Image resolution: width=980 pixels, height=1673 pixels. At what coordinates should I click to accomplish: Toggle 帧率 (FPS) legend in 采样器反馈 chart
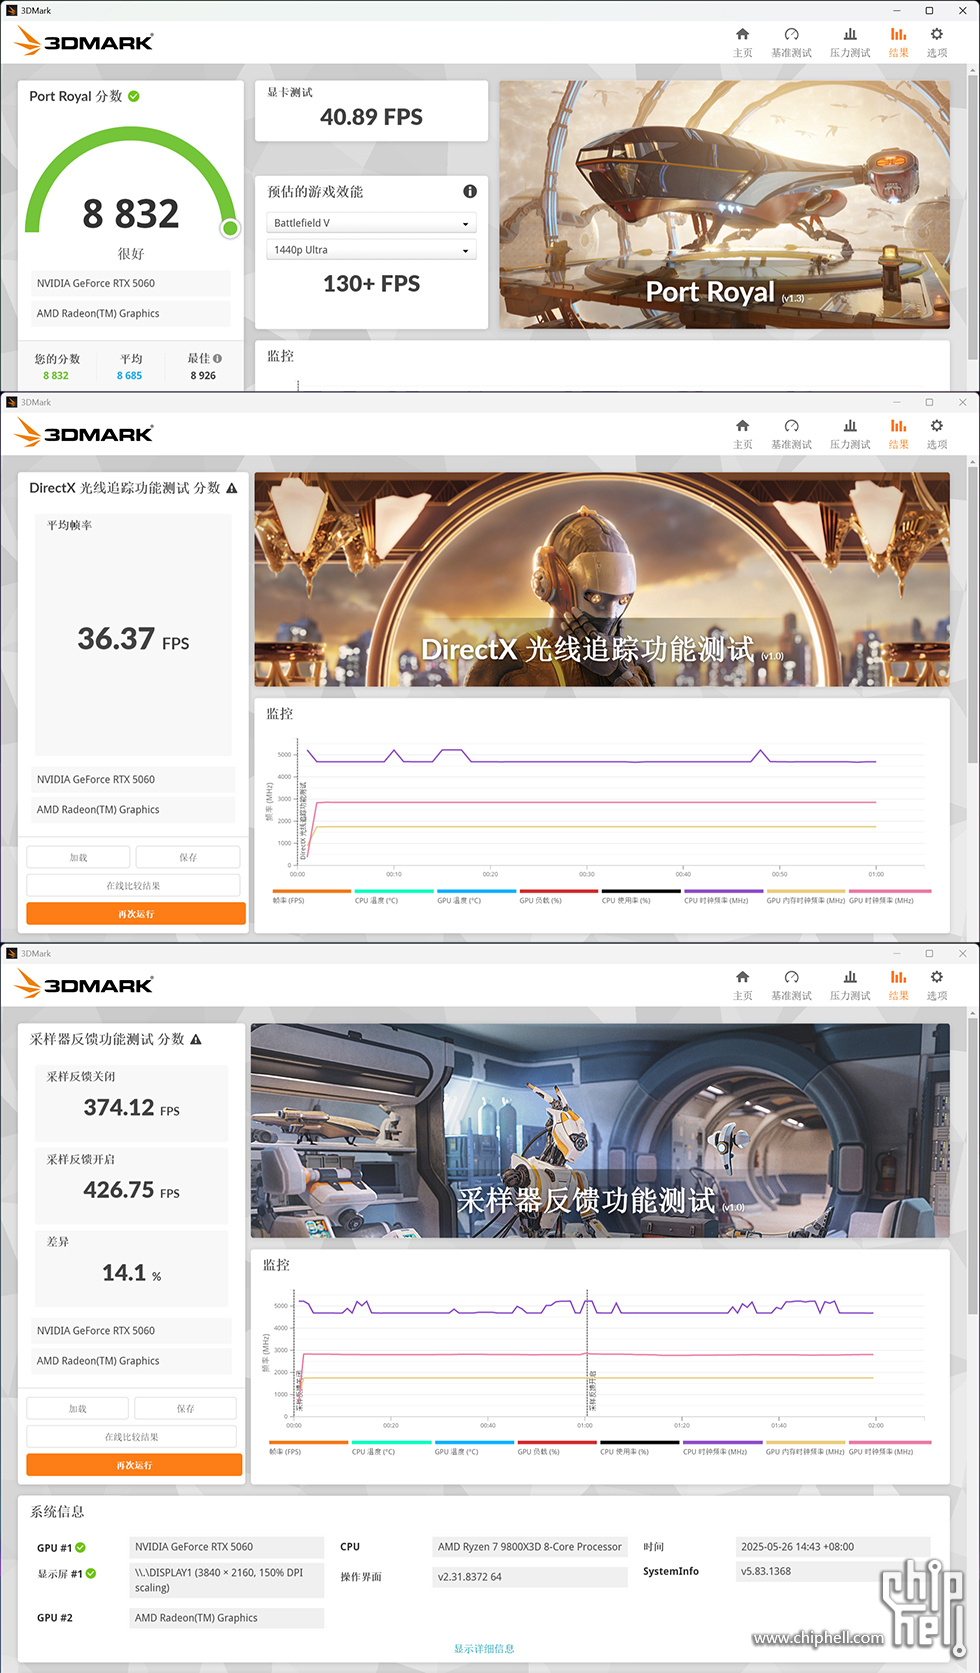pos(308,1447)
